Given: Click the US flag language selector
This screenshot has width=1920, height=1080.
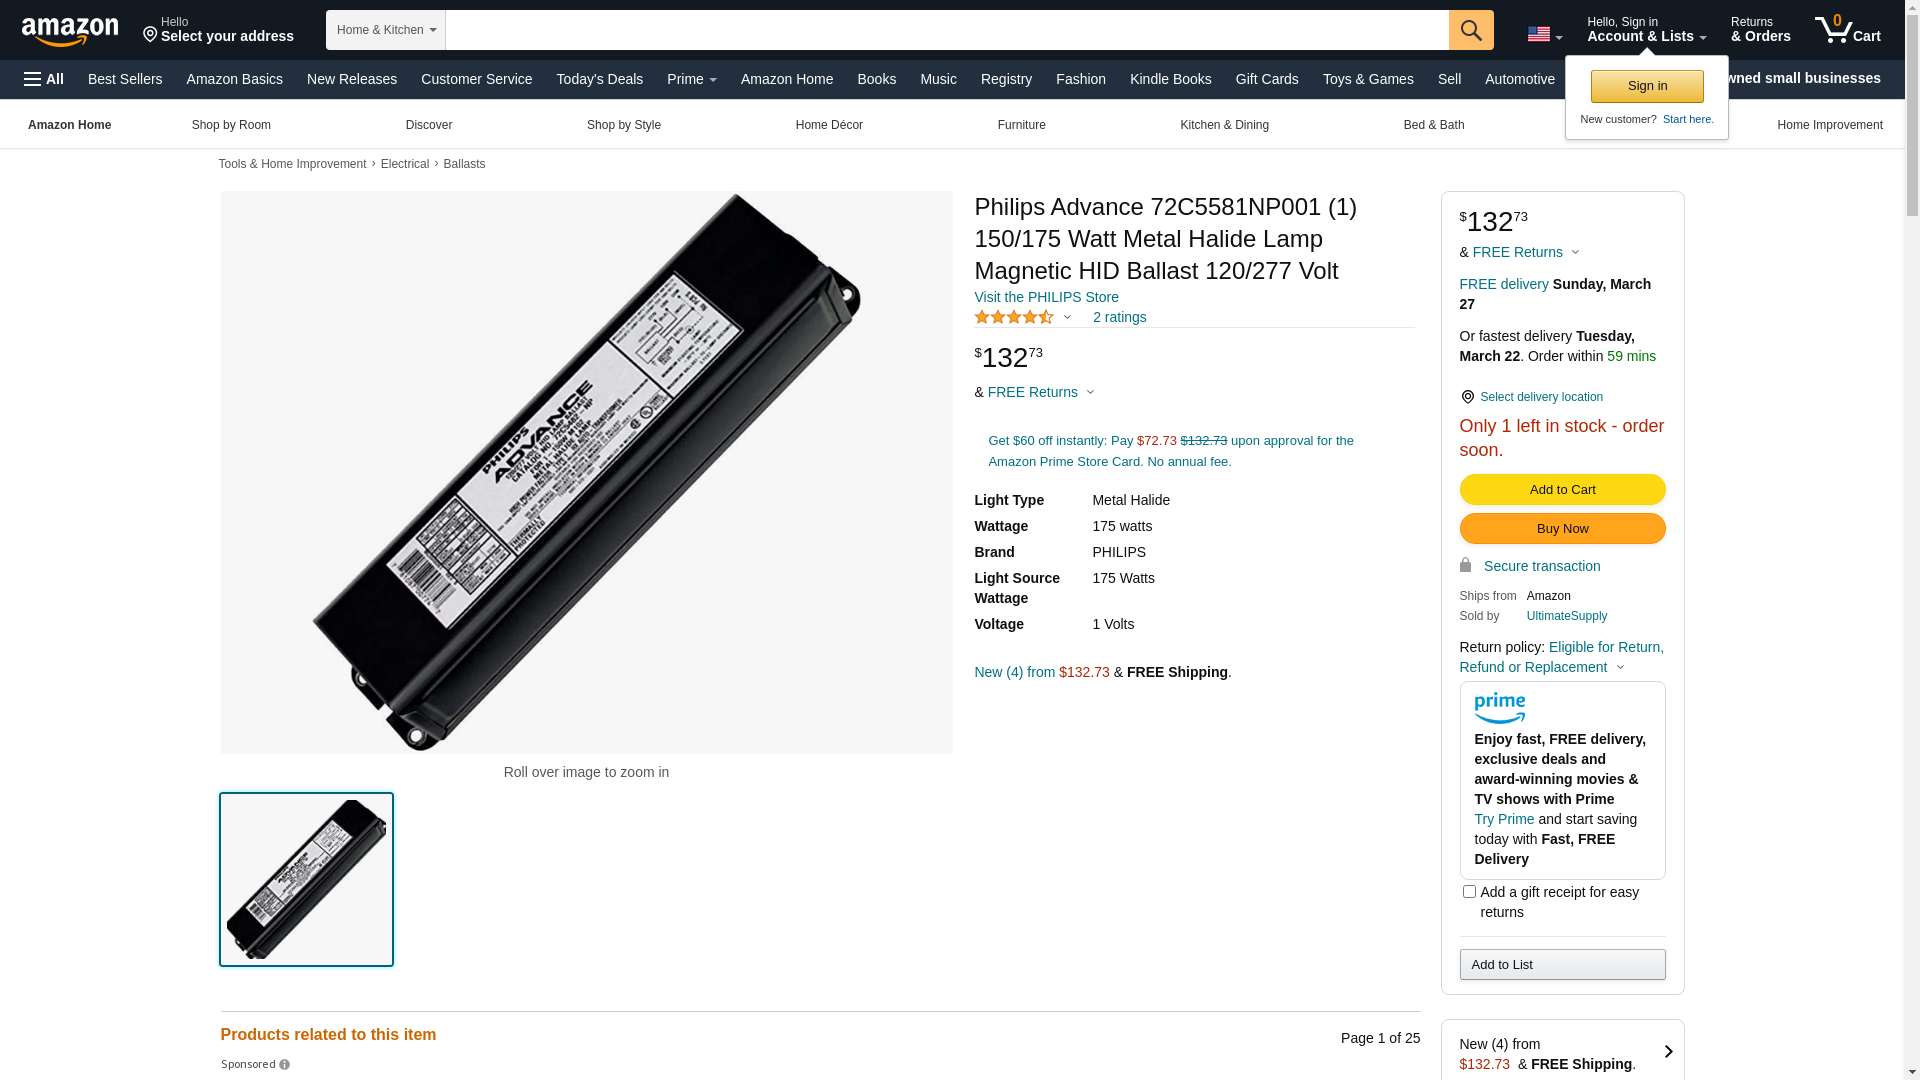Looking at the screenshot, I should click(x=1544, y=34).
